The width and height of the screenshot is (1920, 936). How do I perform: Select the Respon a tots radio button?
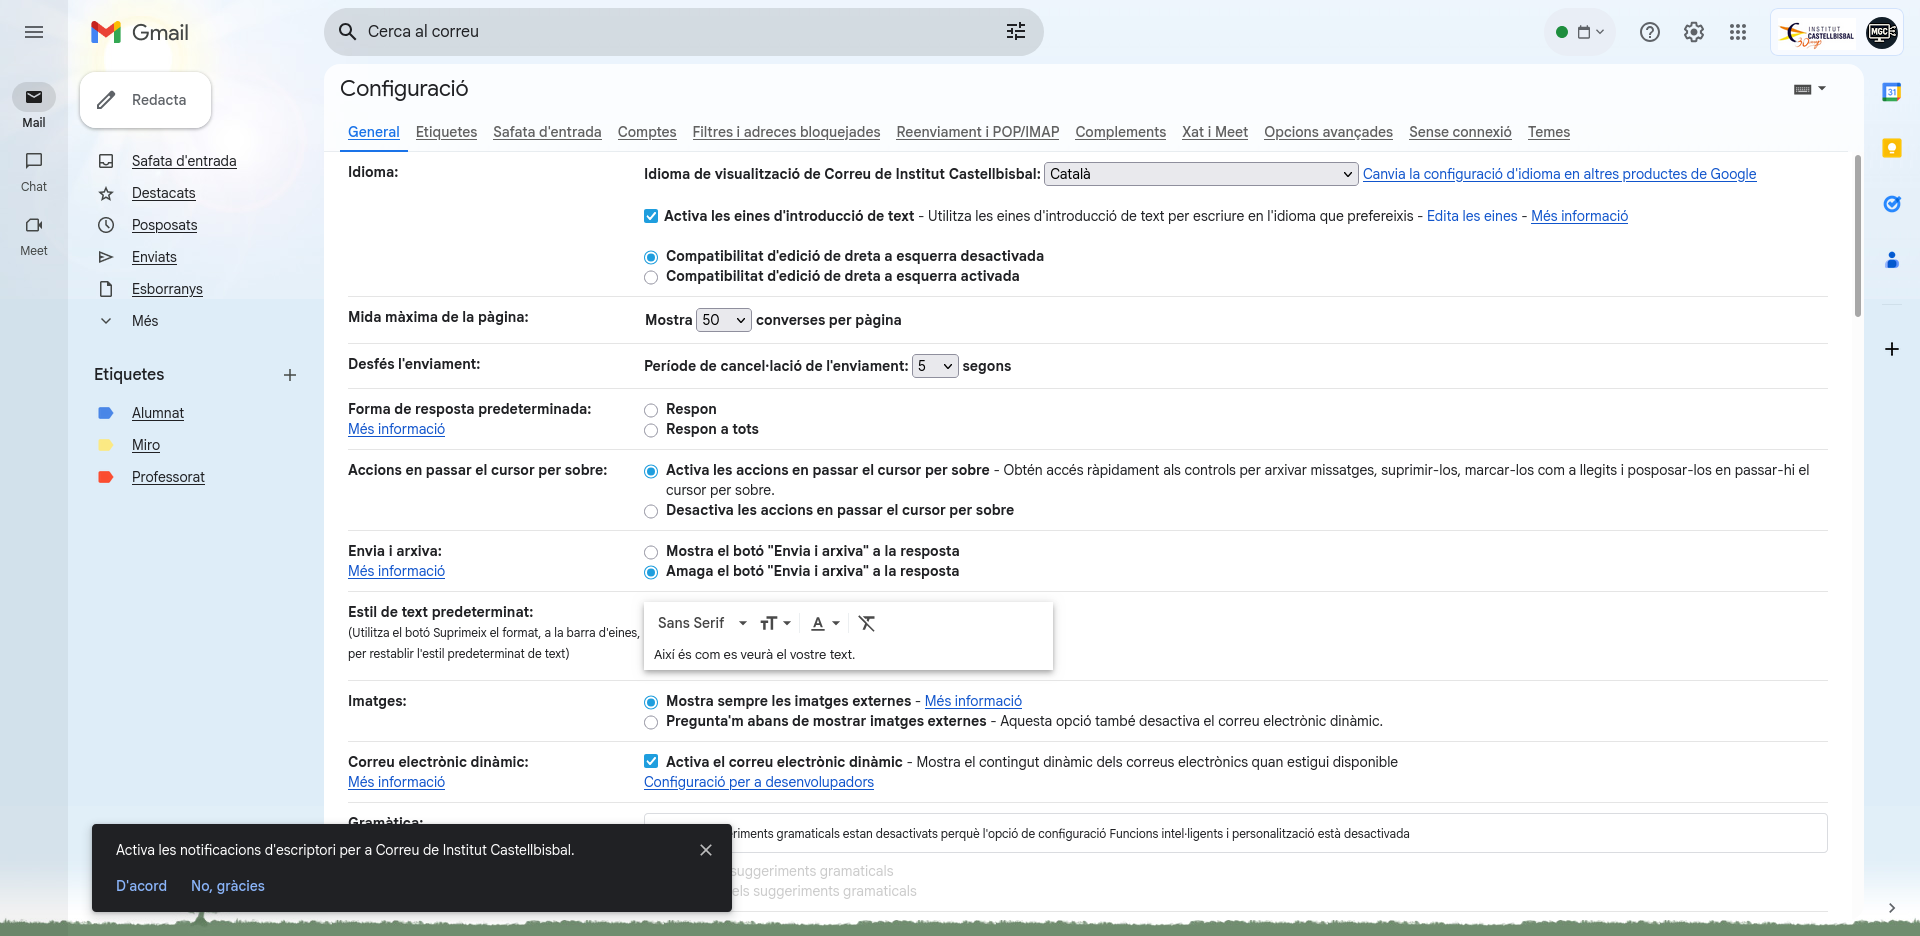point(651,430)
